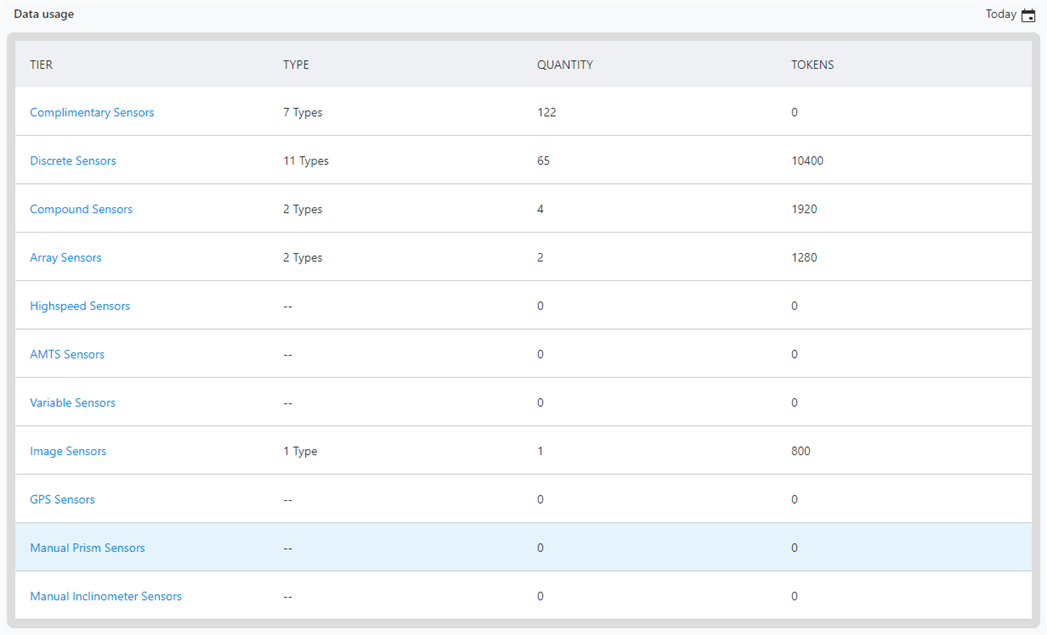Image resolution: width=1047 pixels, height=635 pixels.
Task: Open Array Sensors tier details
Action: tap(66, 258)
